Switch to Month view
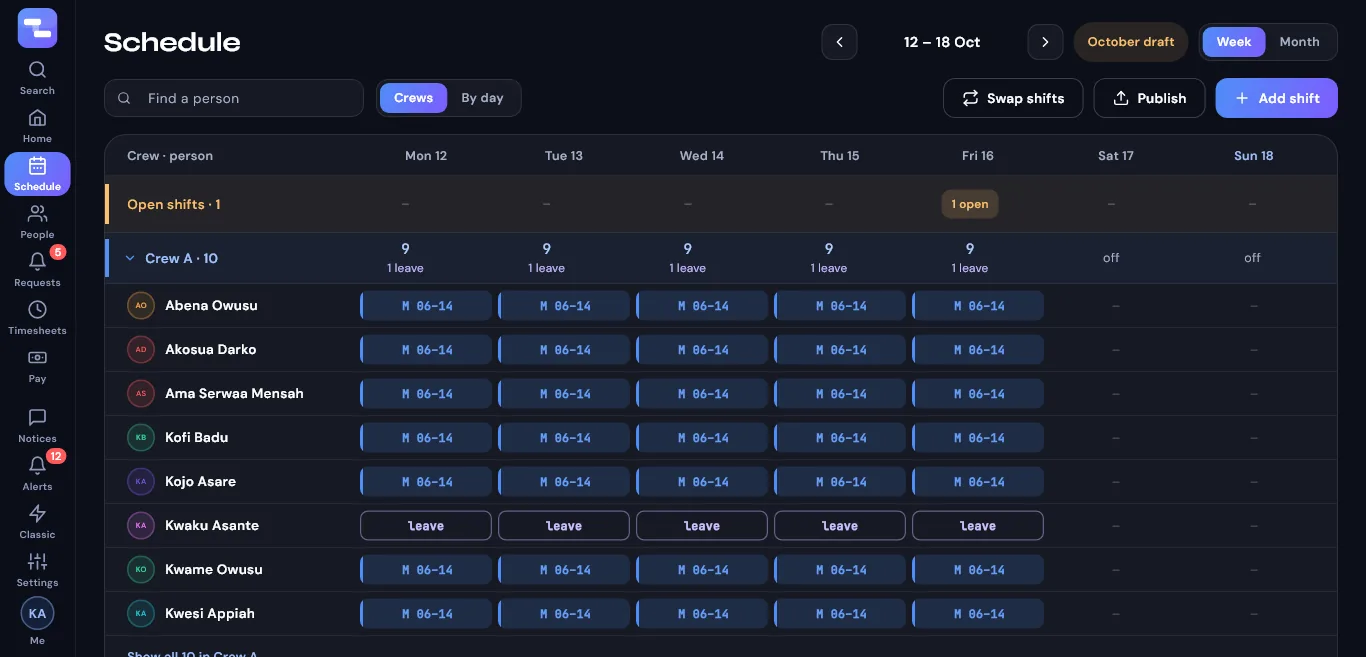 point(1299,42)
